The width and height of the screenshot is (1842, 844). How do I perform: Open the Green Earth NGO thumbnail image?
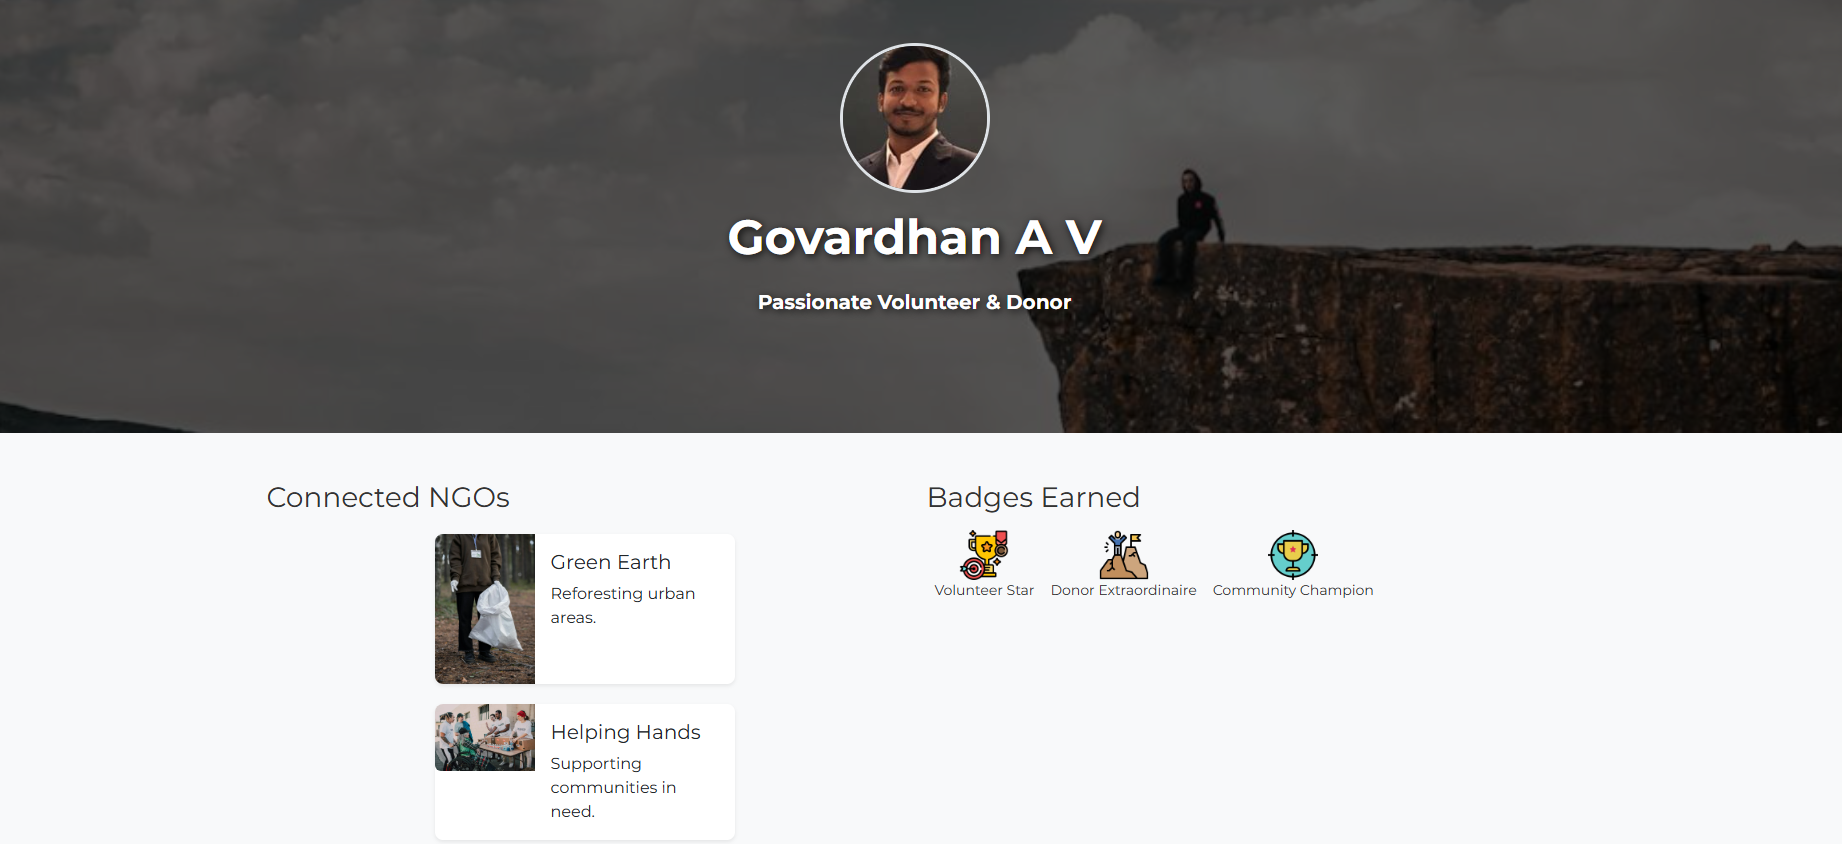[485, 609]
